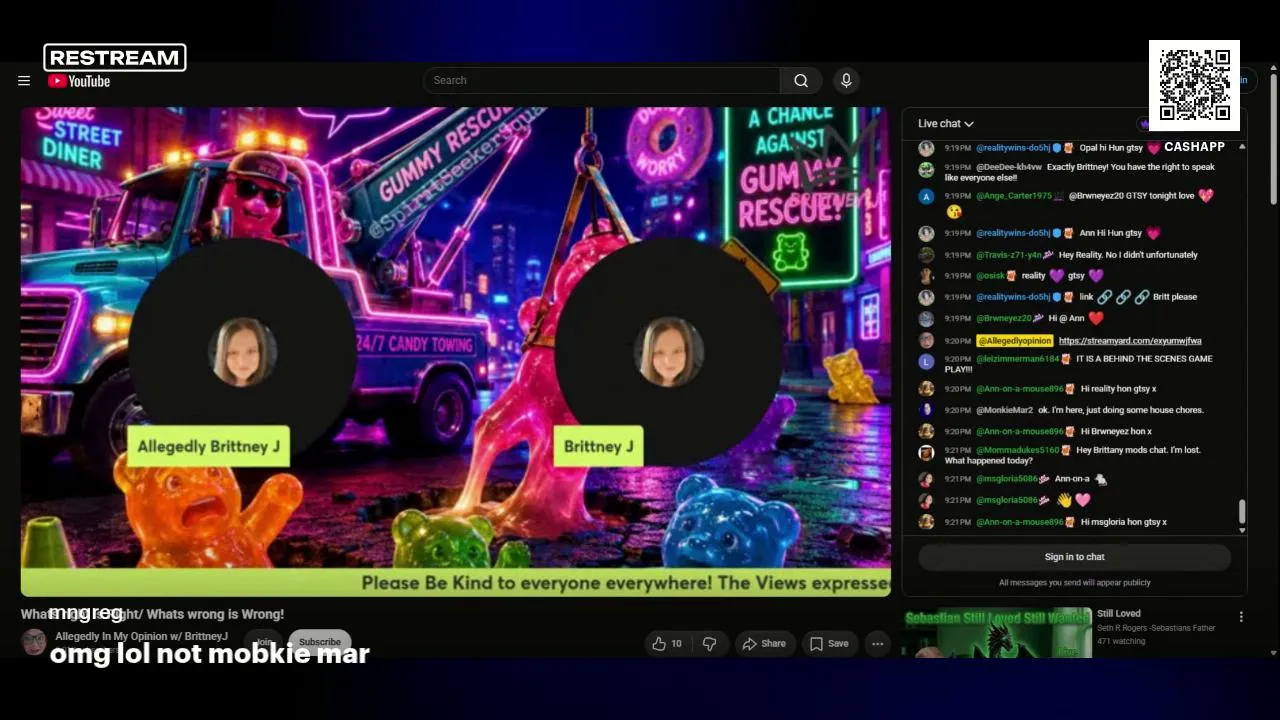The height and width of the screenshot is (720, 1280).
Task: Open options menu for Still Loved video
Action: pos(1241,617)
